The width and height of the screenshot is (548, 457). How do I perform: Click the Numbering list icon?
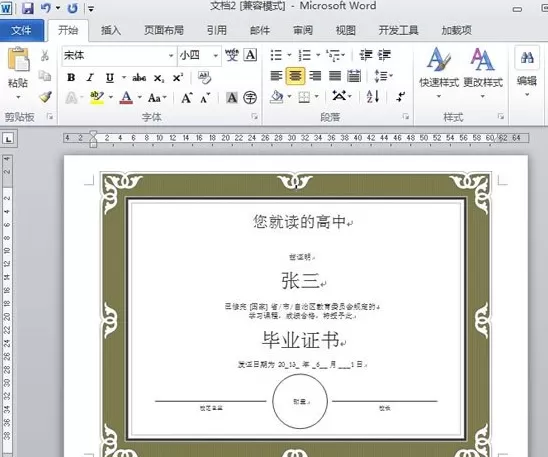305,55
